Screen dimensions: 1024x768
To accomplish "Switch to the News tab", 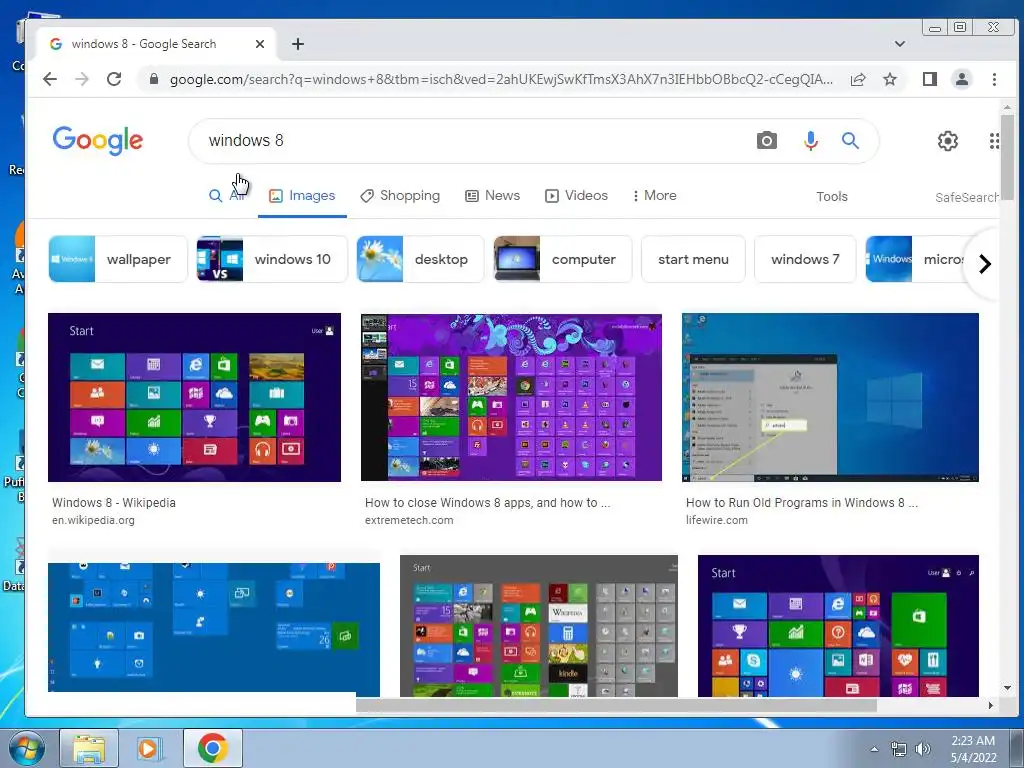I will coord(492,195).
